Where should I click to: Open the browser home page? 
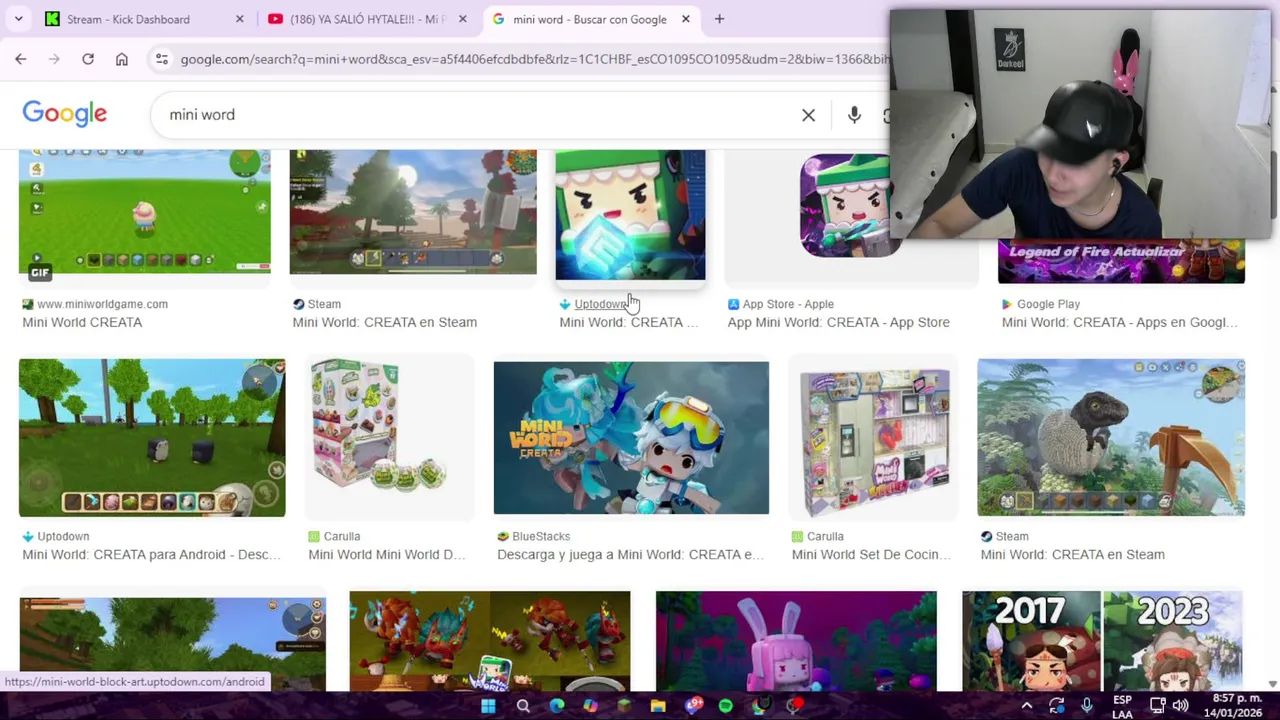coord(122,59)
